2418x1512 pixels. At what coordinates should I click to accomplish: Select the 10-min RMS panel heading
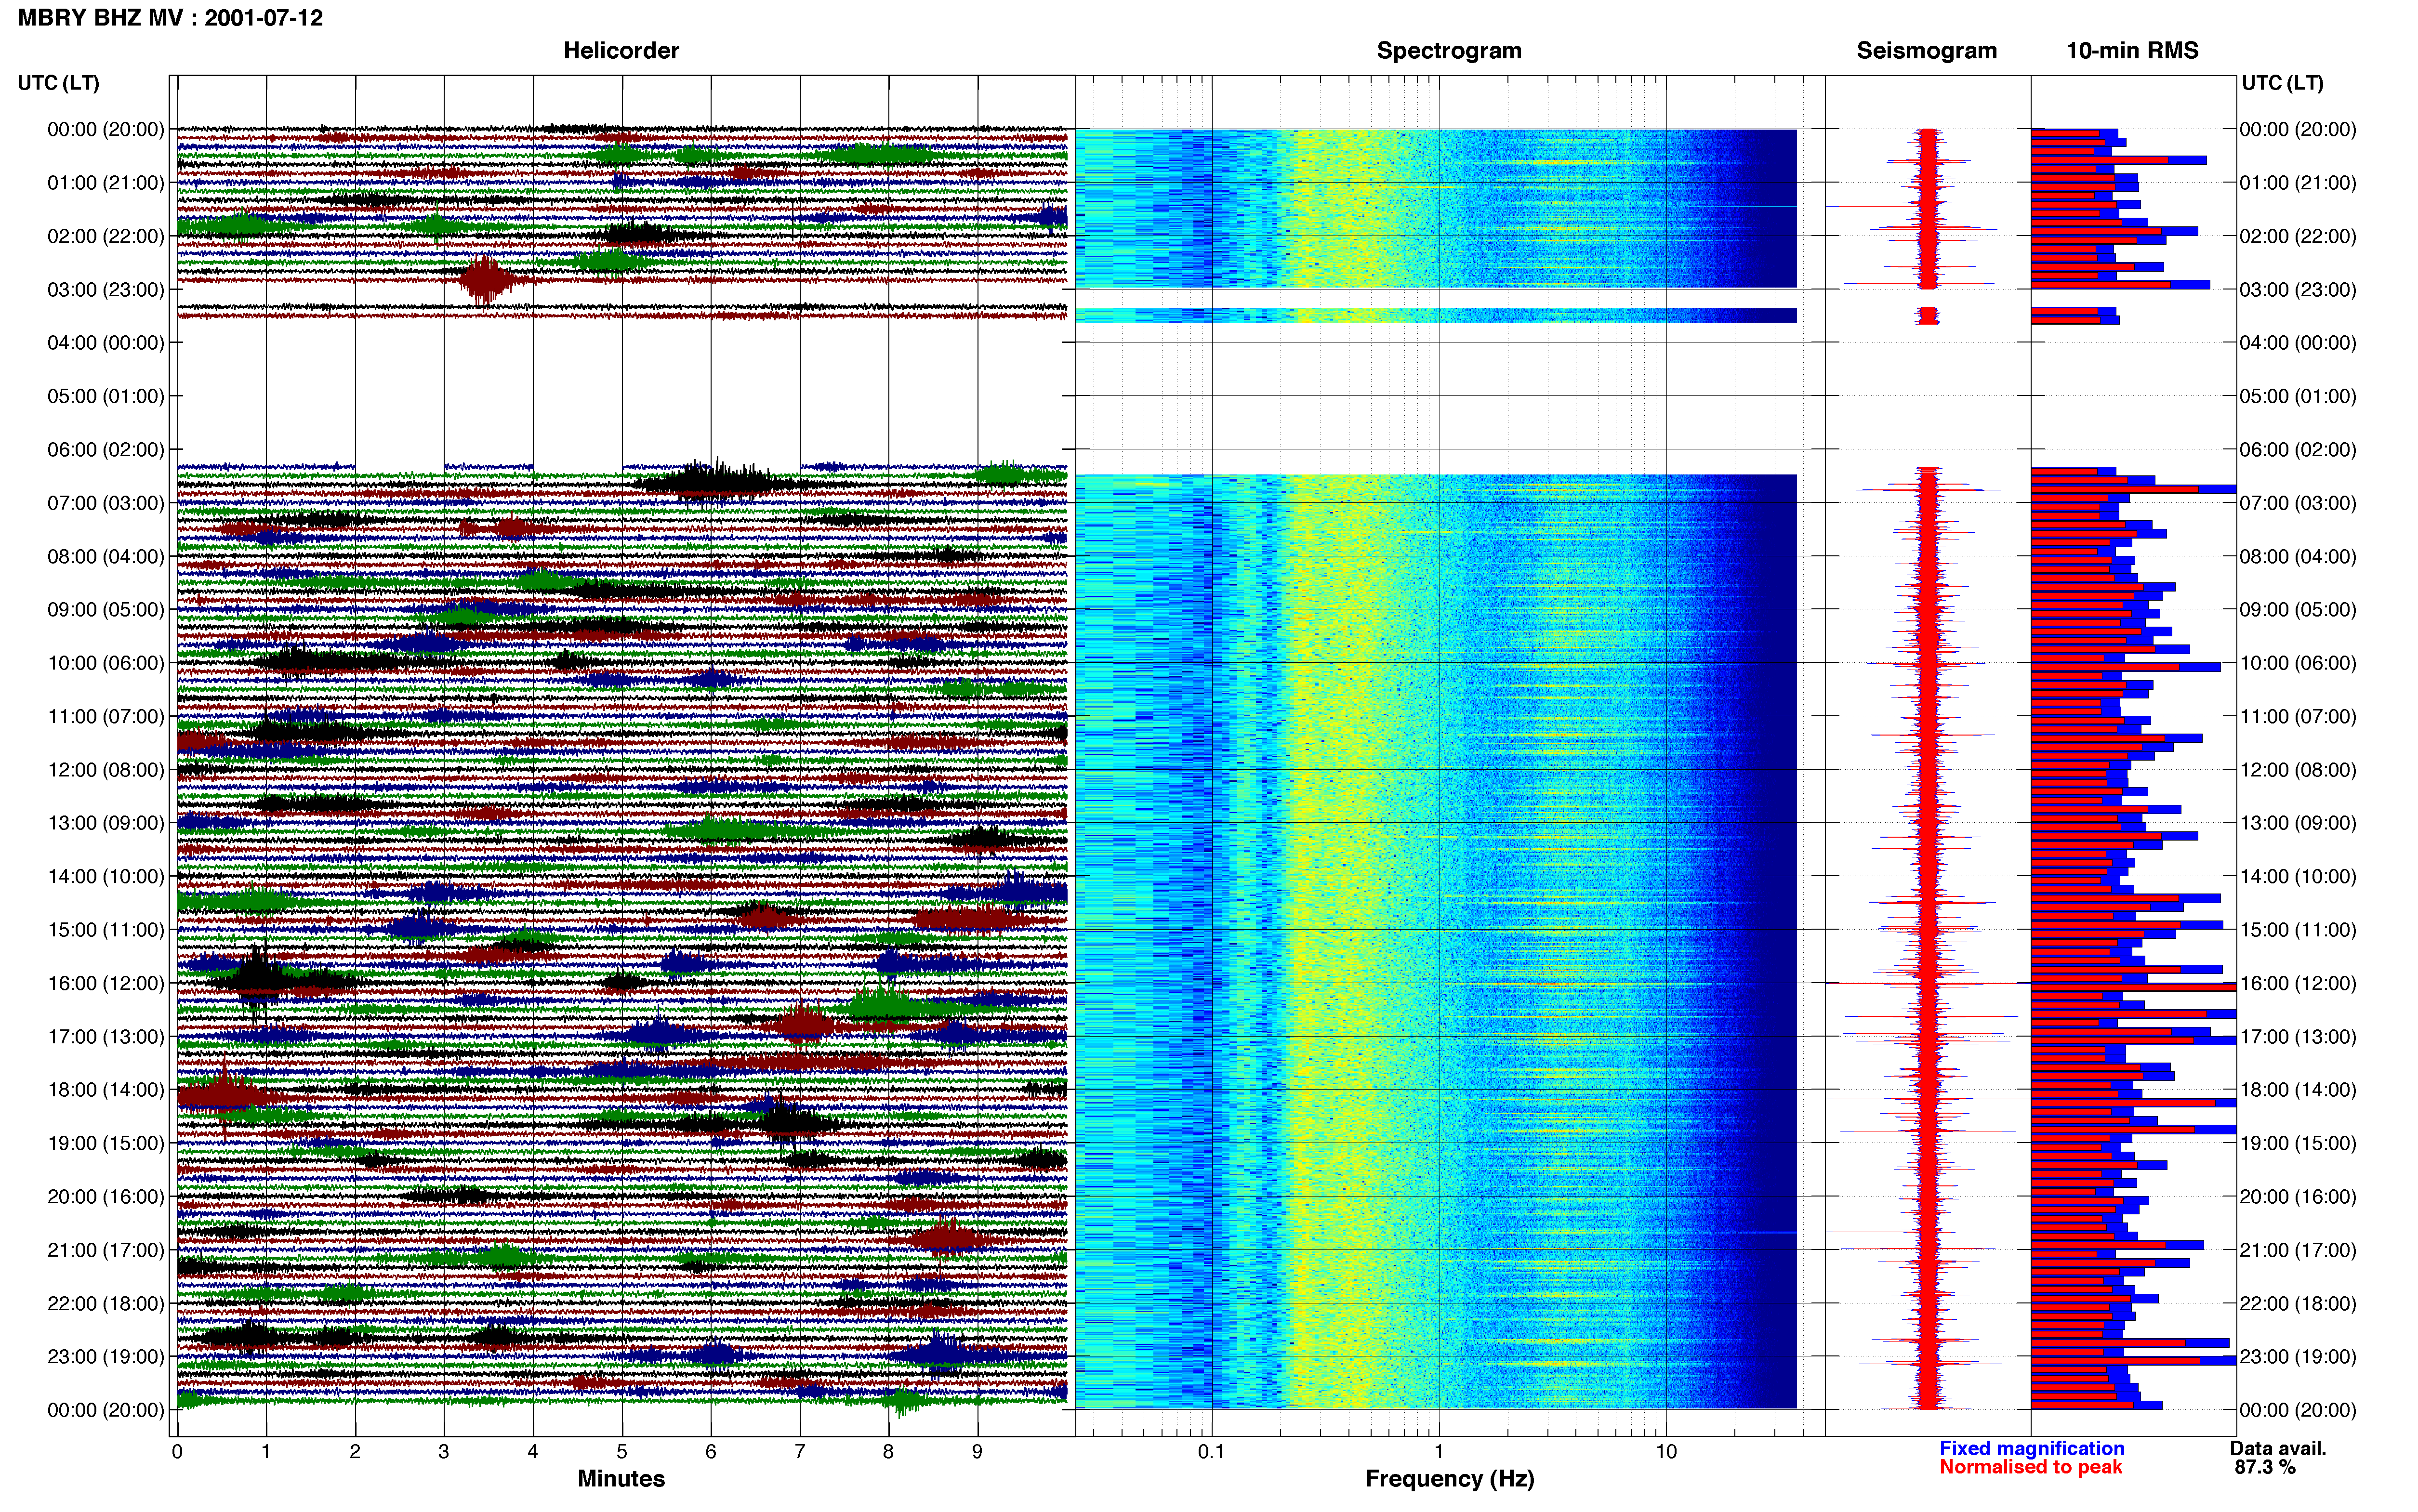click(2132, 51)
